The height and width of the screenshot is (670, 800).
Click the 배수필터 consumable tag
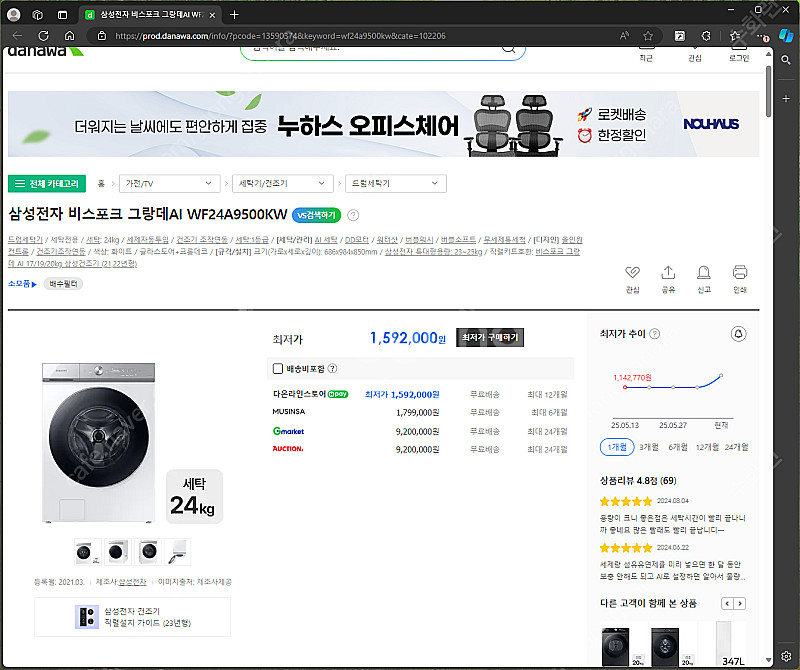click(x=63, y=284)
